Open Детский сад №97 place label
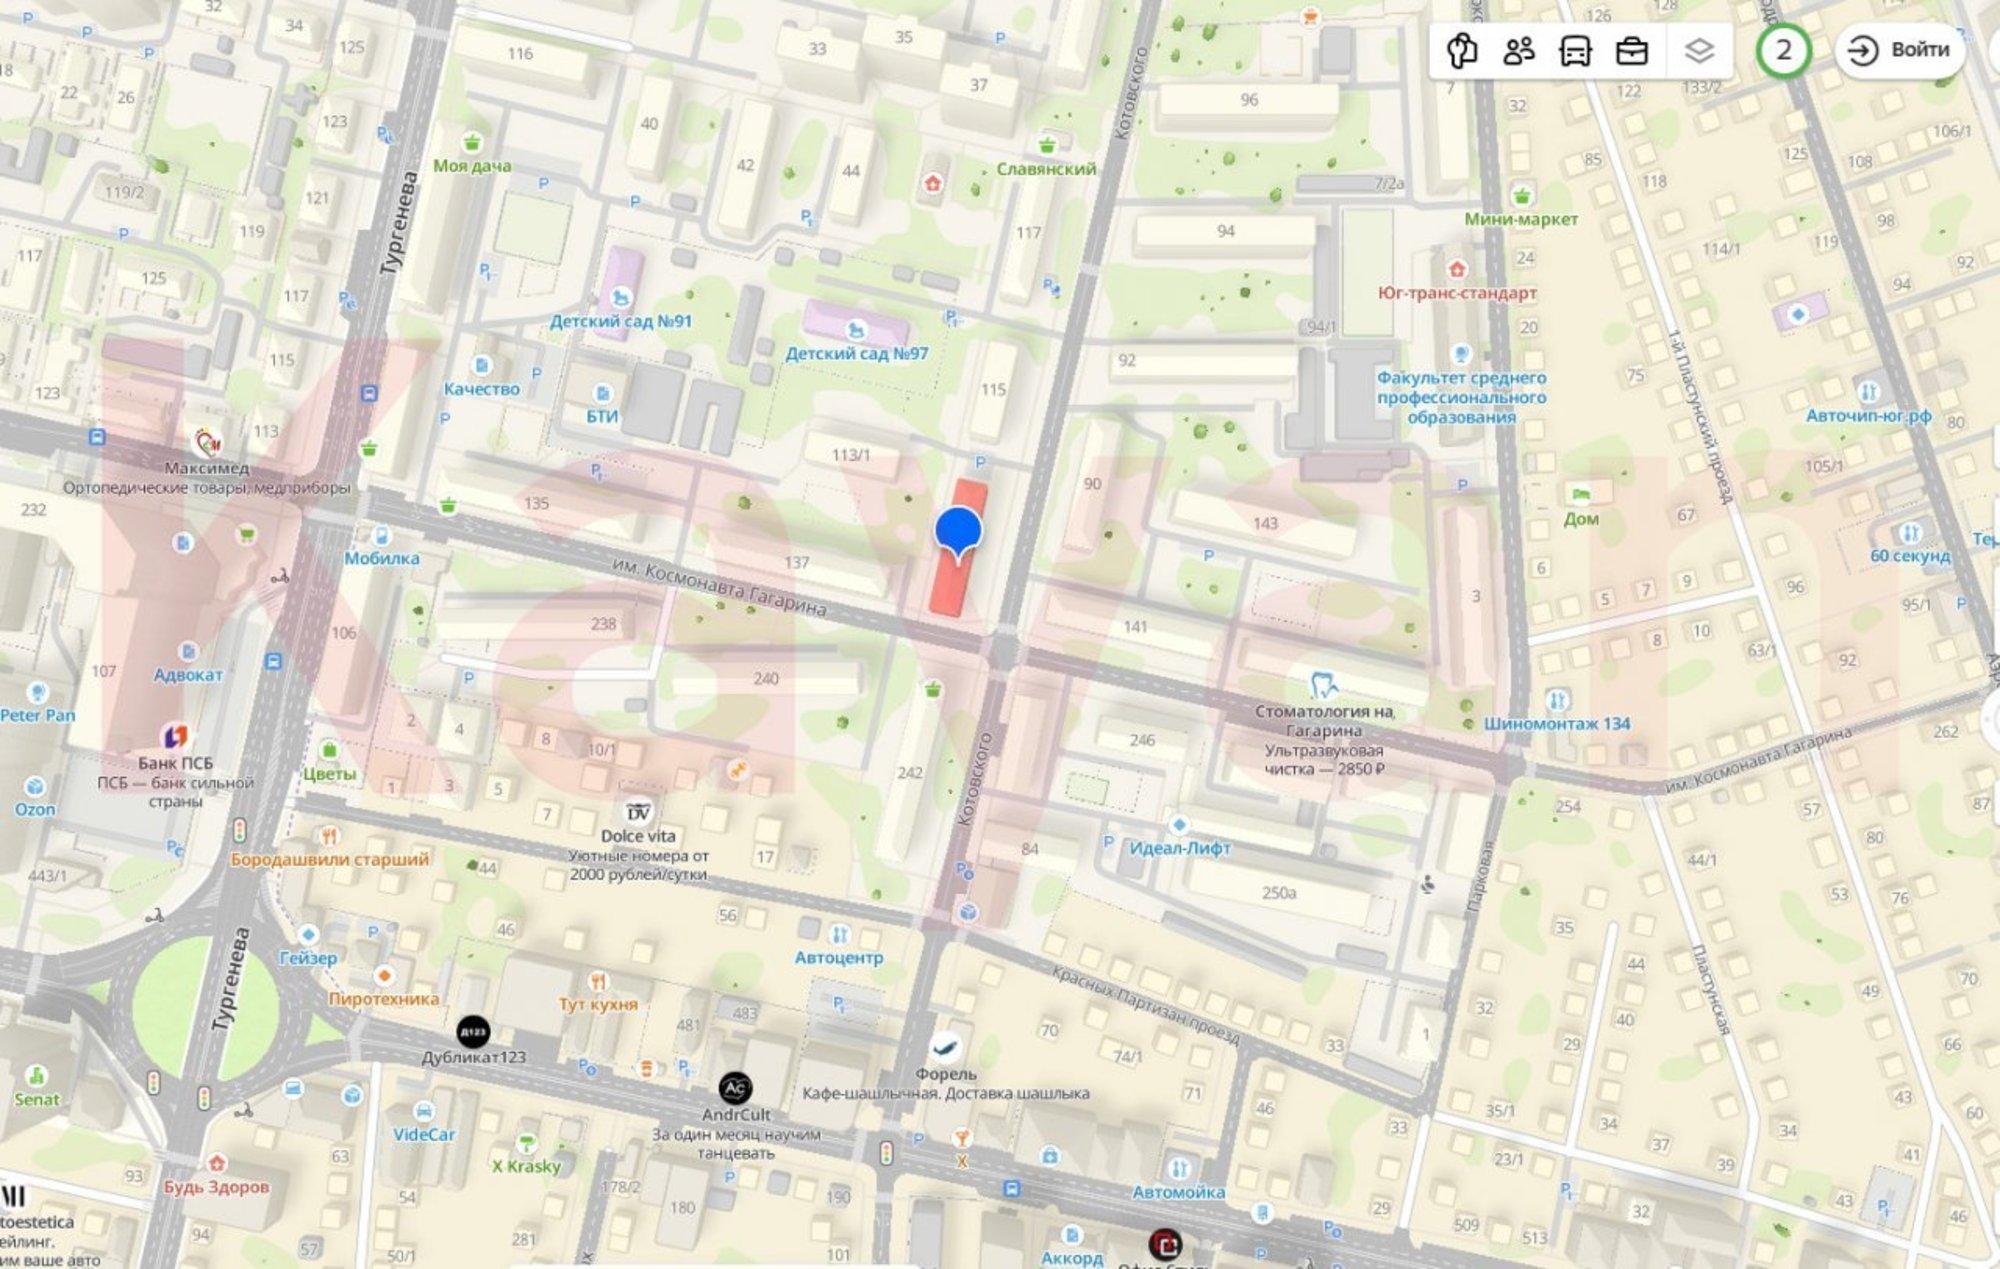This screenshot has width=2000, height=1269. coord(856,353)
